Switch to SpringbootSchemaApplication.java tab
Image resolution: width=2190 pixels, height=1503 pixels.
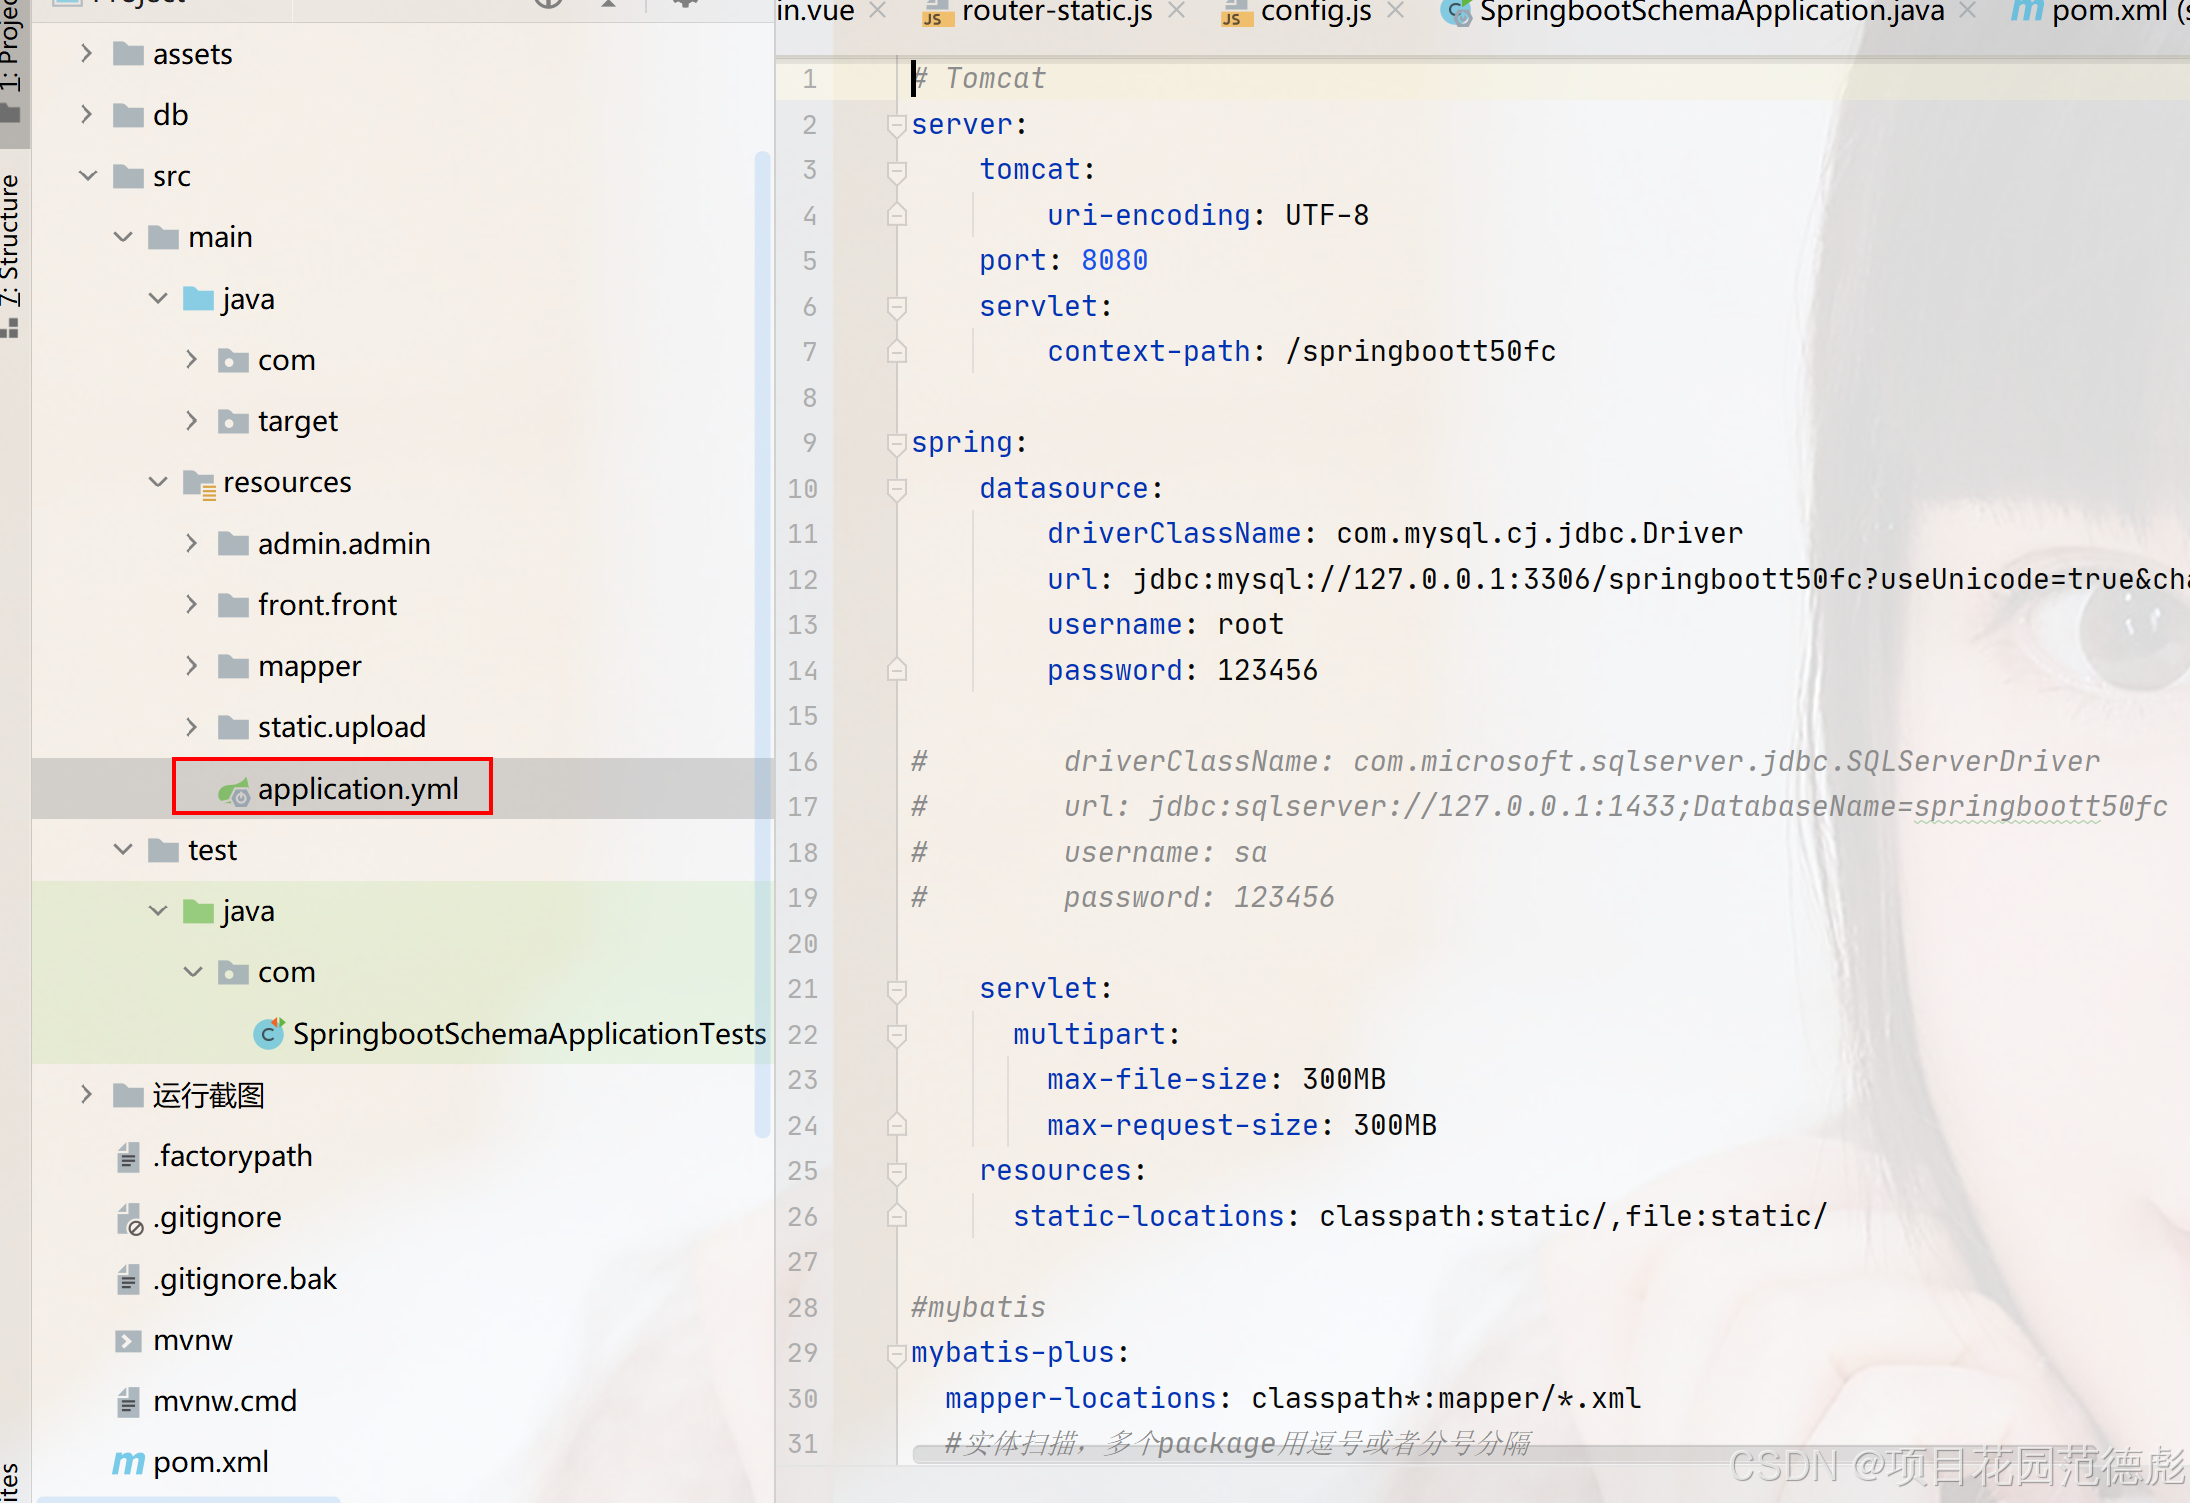1710,12
